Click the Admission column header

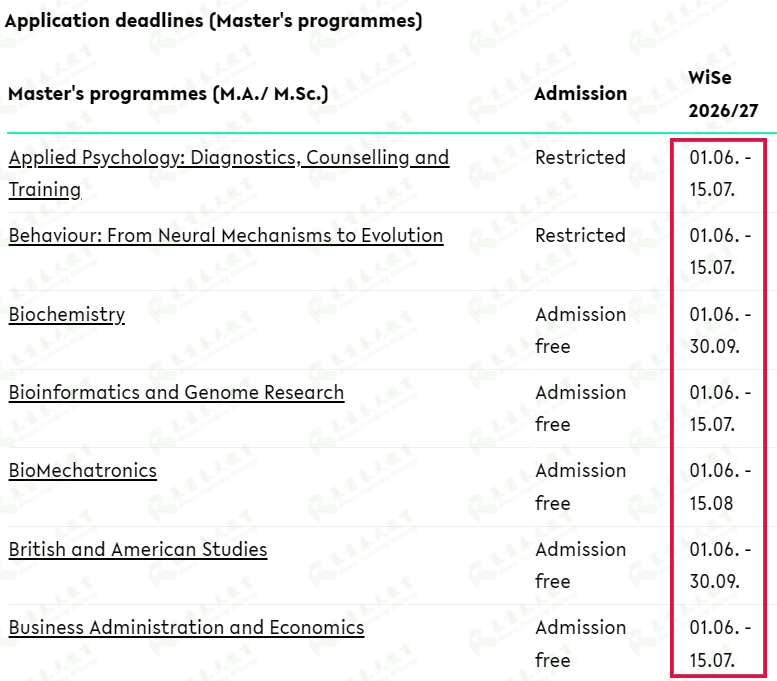(x=581, y=94)
